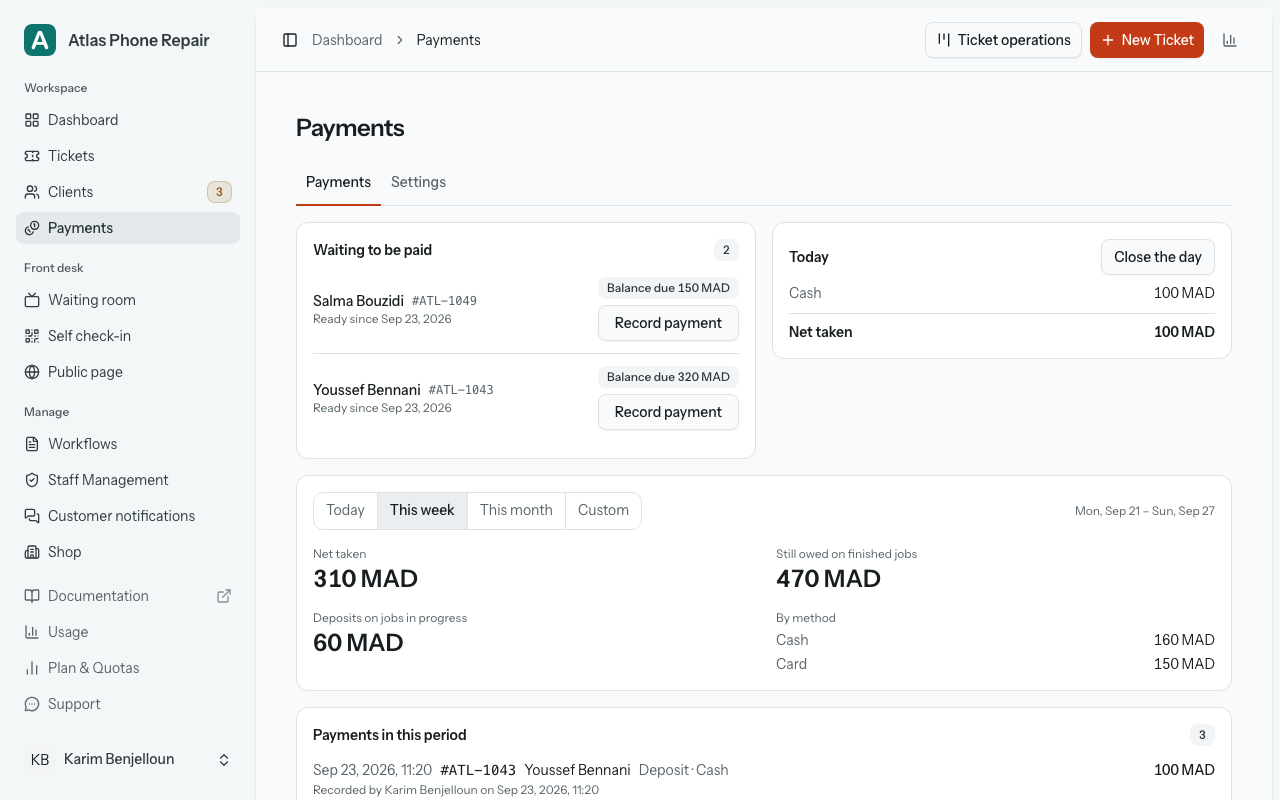Viewport: 1280px width, 800px height.
Task: Open the chart icon in top bar
Action: click(x=1230, y=40)
